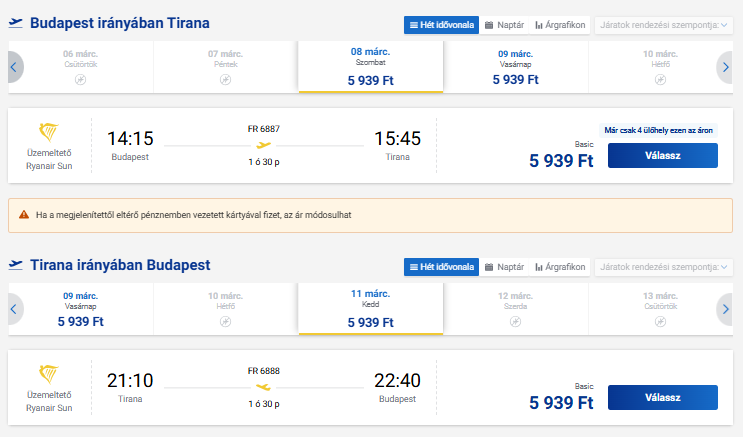Click next dates arrow for Budapest–Tirana
This screenshot has height=437, width=743.
coord(725,67)
